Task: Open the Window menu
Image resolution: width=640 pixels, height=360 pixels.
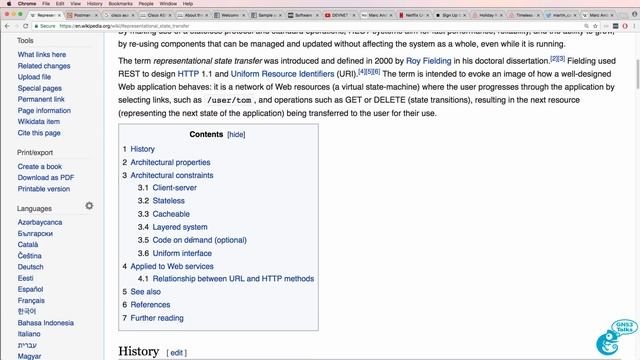Action: [x=168, y=4]
